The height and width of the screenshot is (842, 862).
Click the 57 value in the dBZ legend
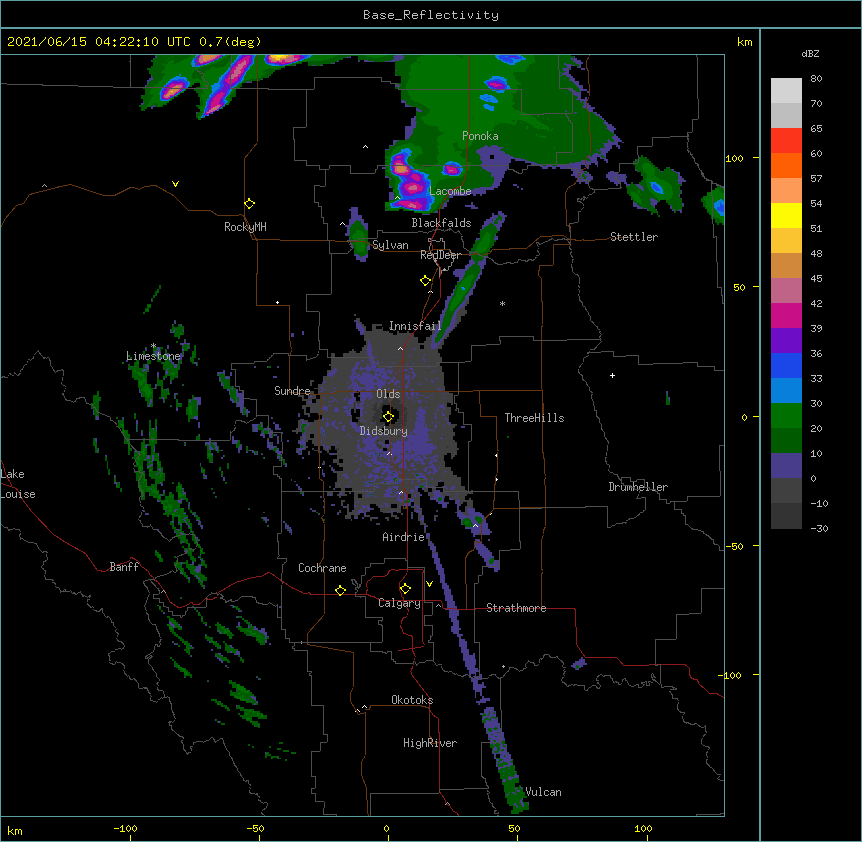pyautogui.click(x=816, y=178)
